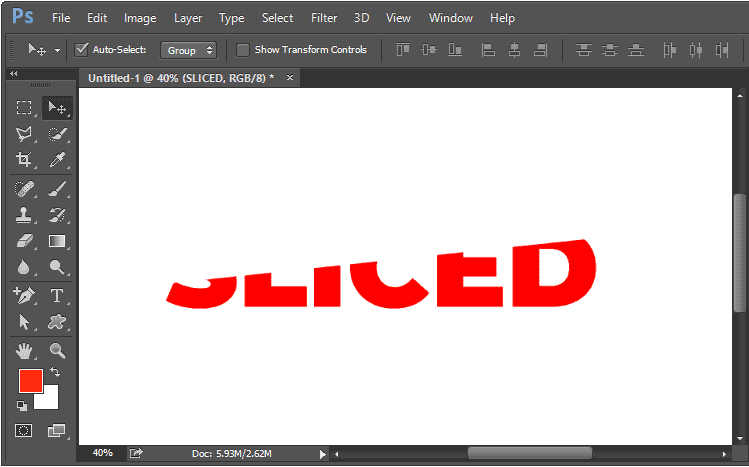Select the Quick Selection tool
This screenshot has width=749, height=467.
pyautogui.click(x=57, y=134)
